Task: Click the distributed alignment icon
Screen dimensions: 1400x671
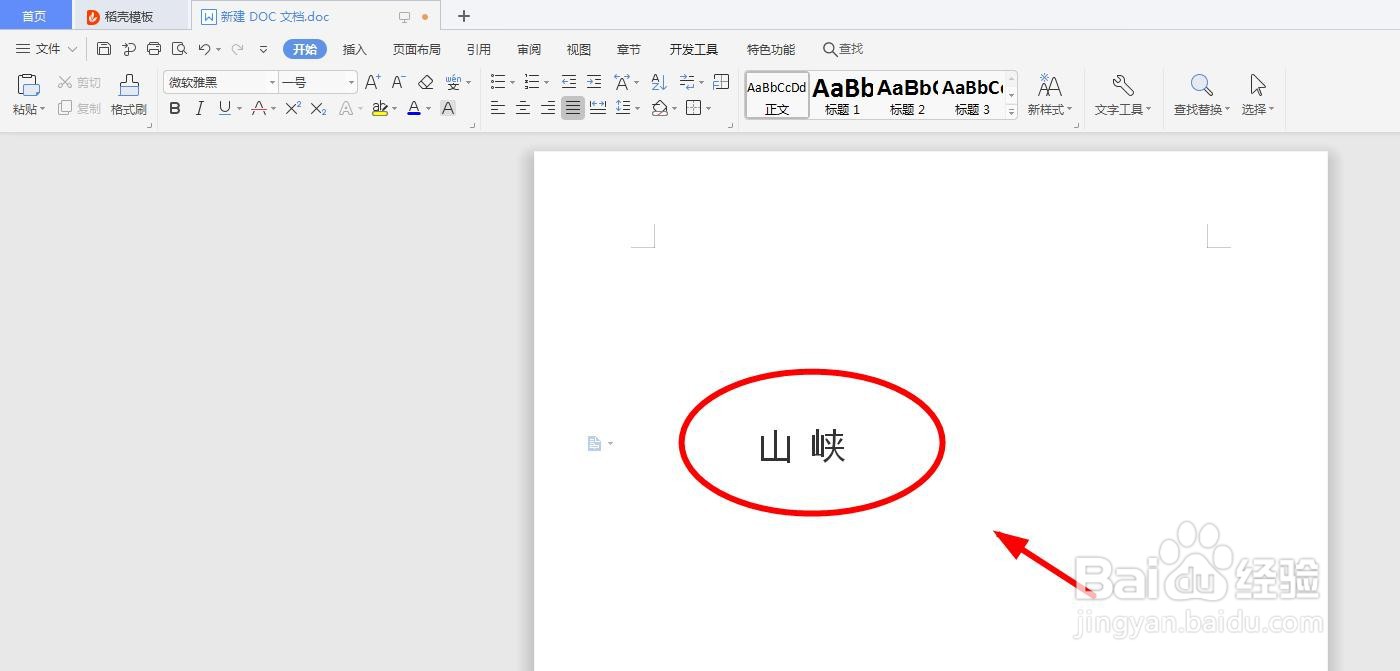Action: 598,108
